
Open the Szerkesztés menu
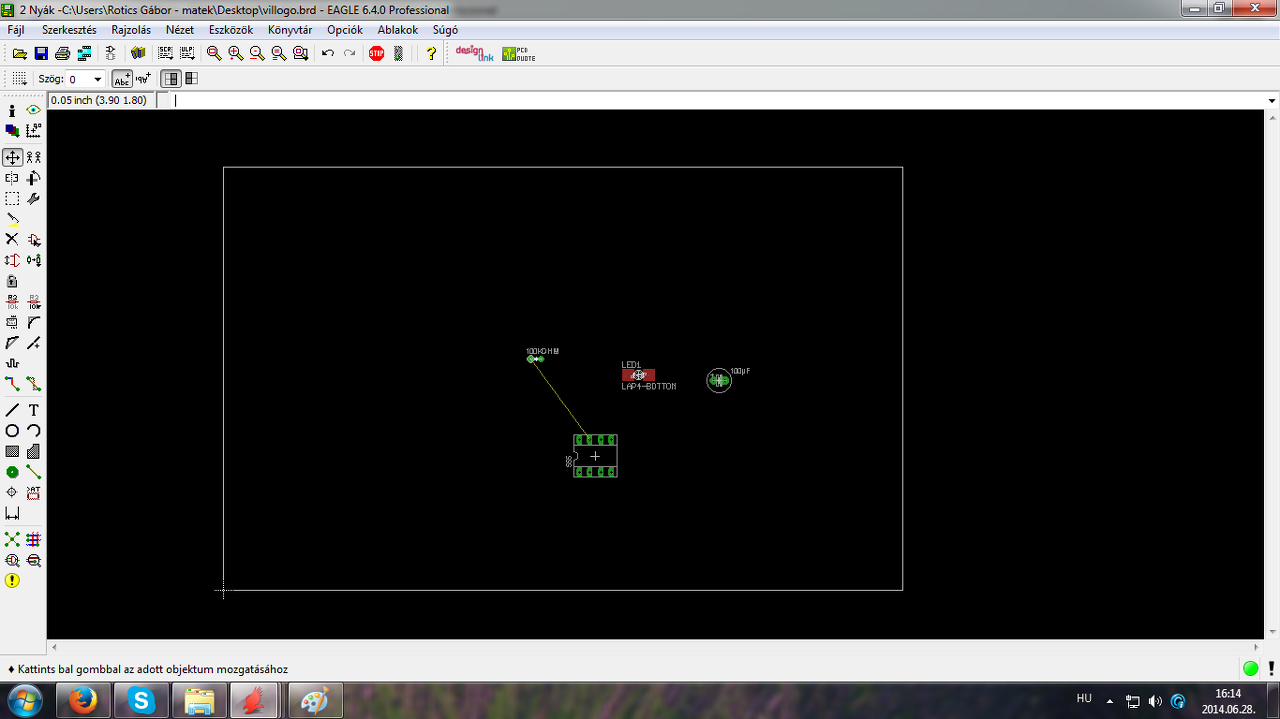tap(69, 30)
